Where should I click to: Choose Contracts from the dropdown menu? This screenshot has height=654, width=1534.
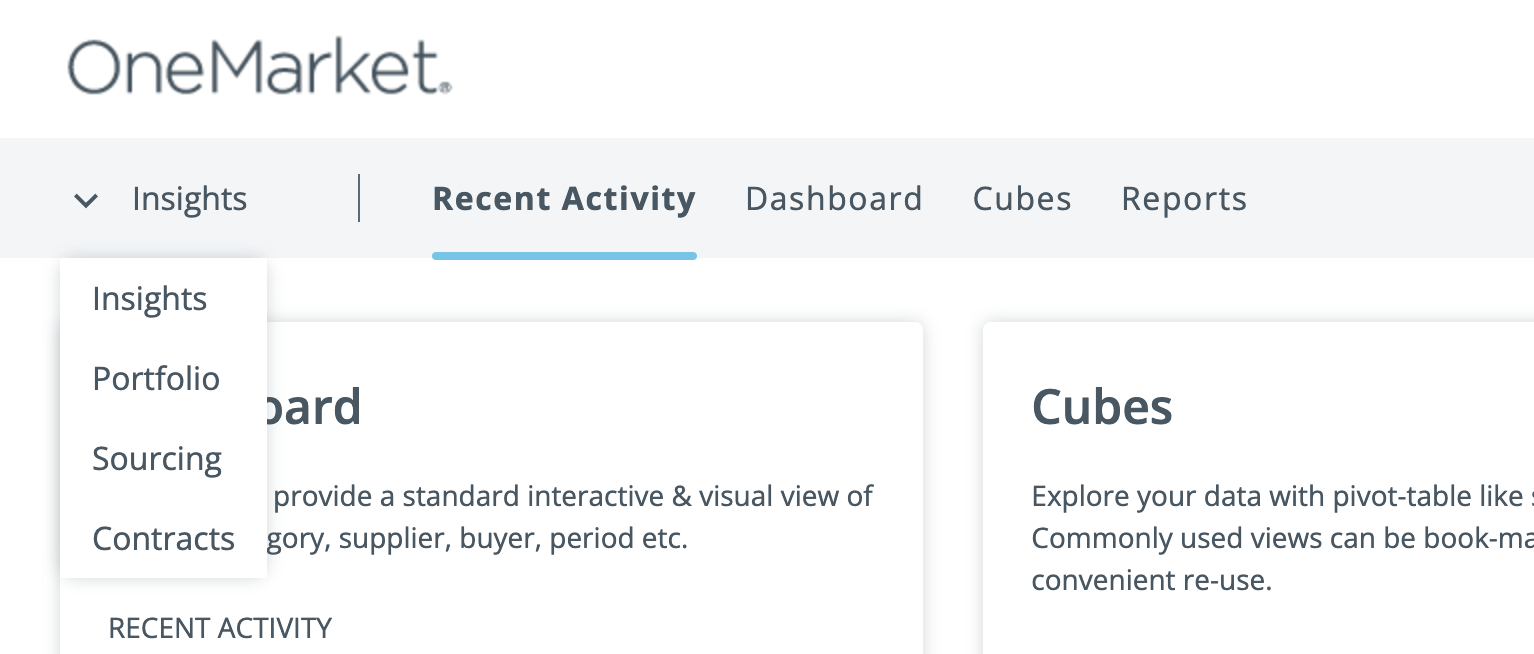[163, 538]
